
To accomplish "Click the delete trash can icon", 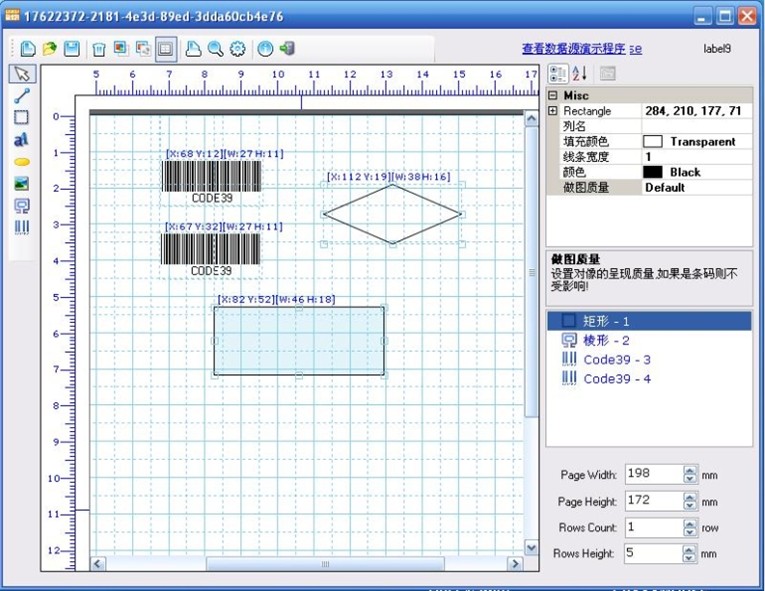I will pos(99,48).
